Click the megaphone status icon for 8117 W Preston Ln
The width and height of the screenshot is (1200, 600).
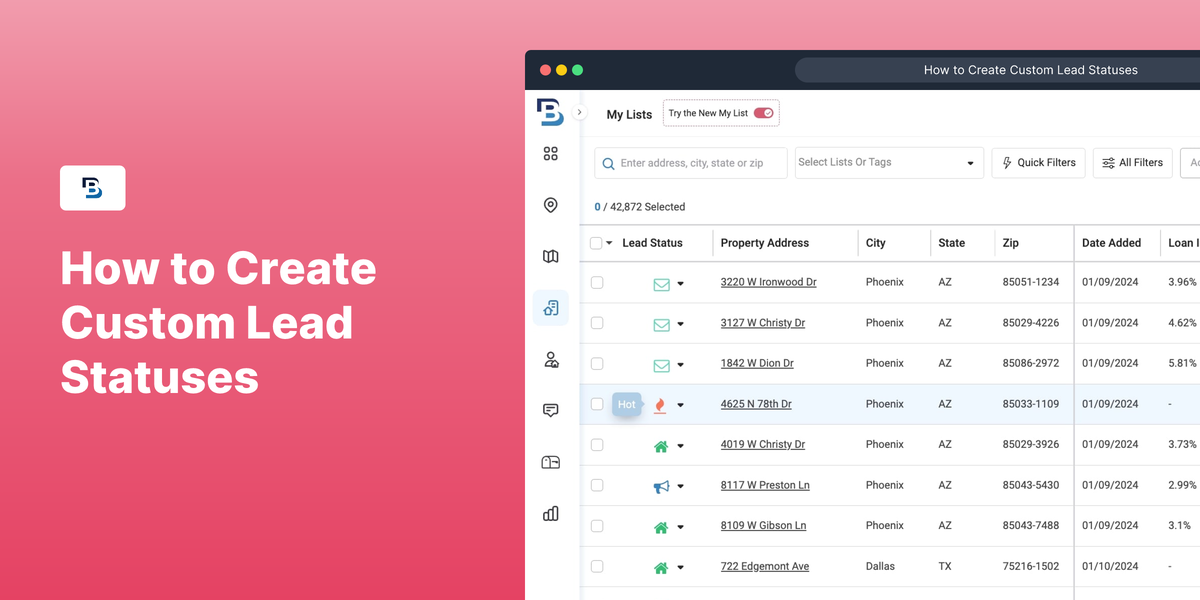tap(660, 485)
